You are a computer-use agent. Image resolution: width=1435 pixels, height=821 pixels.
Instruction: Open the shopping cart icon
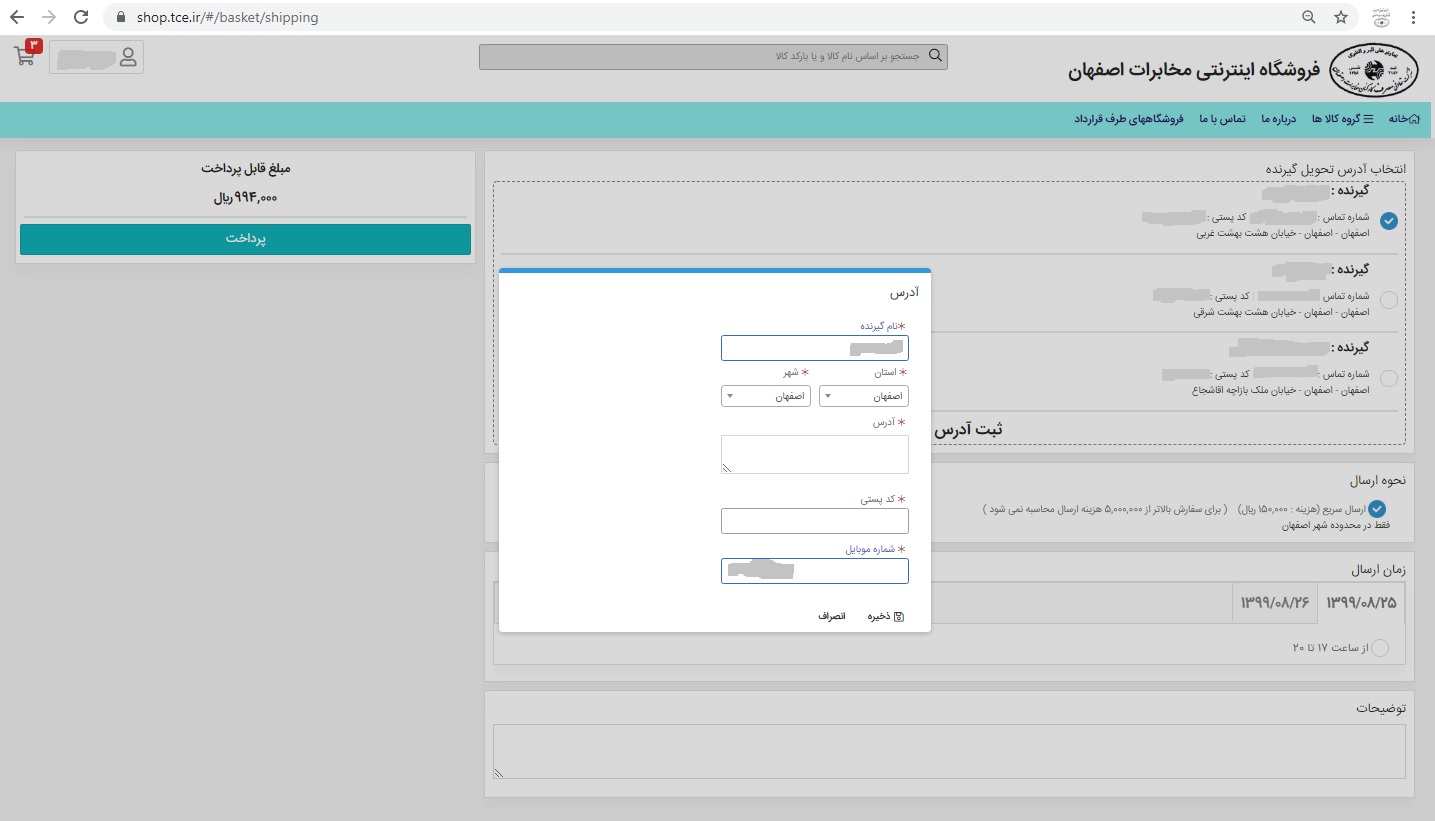26,55
